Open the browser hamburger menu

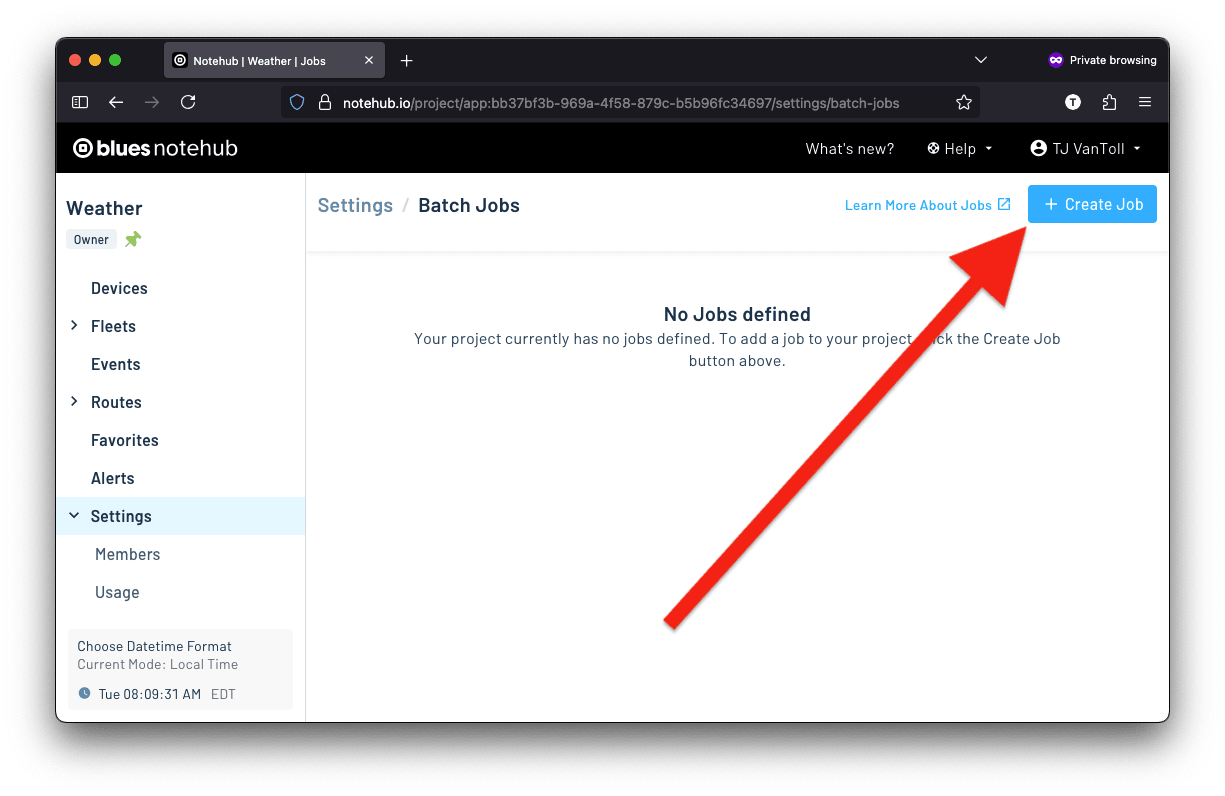pos(1145,102)
